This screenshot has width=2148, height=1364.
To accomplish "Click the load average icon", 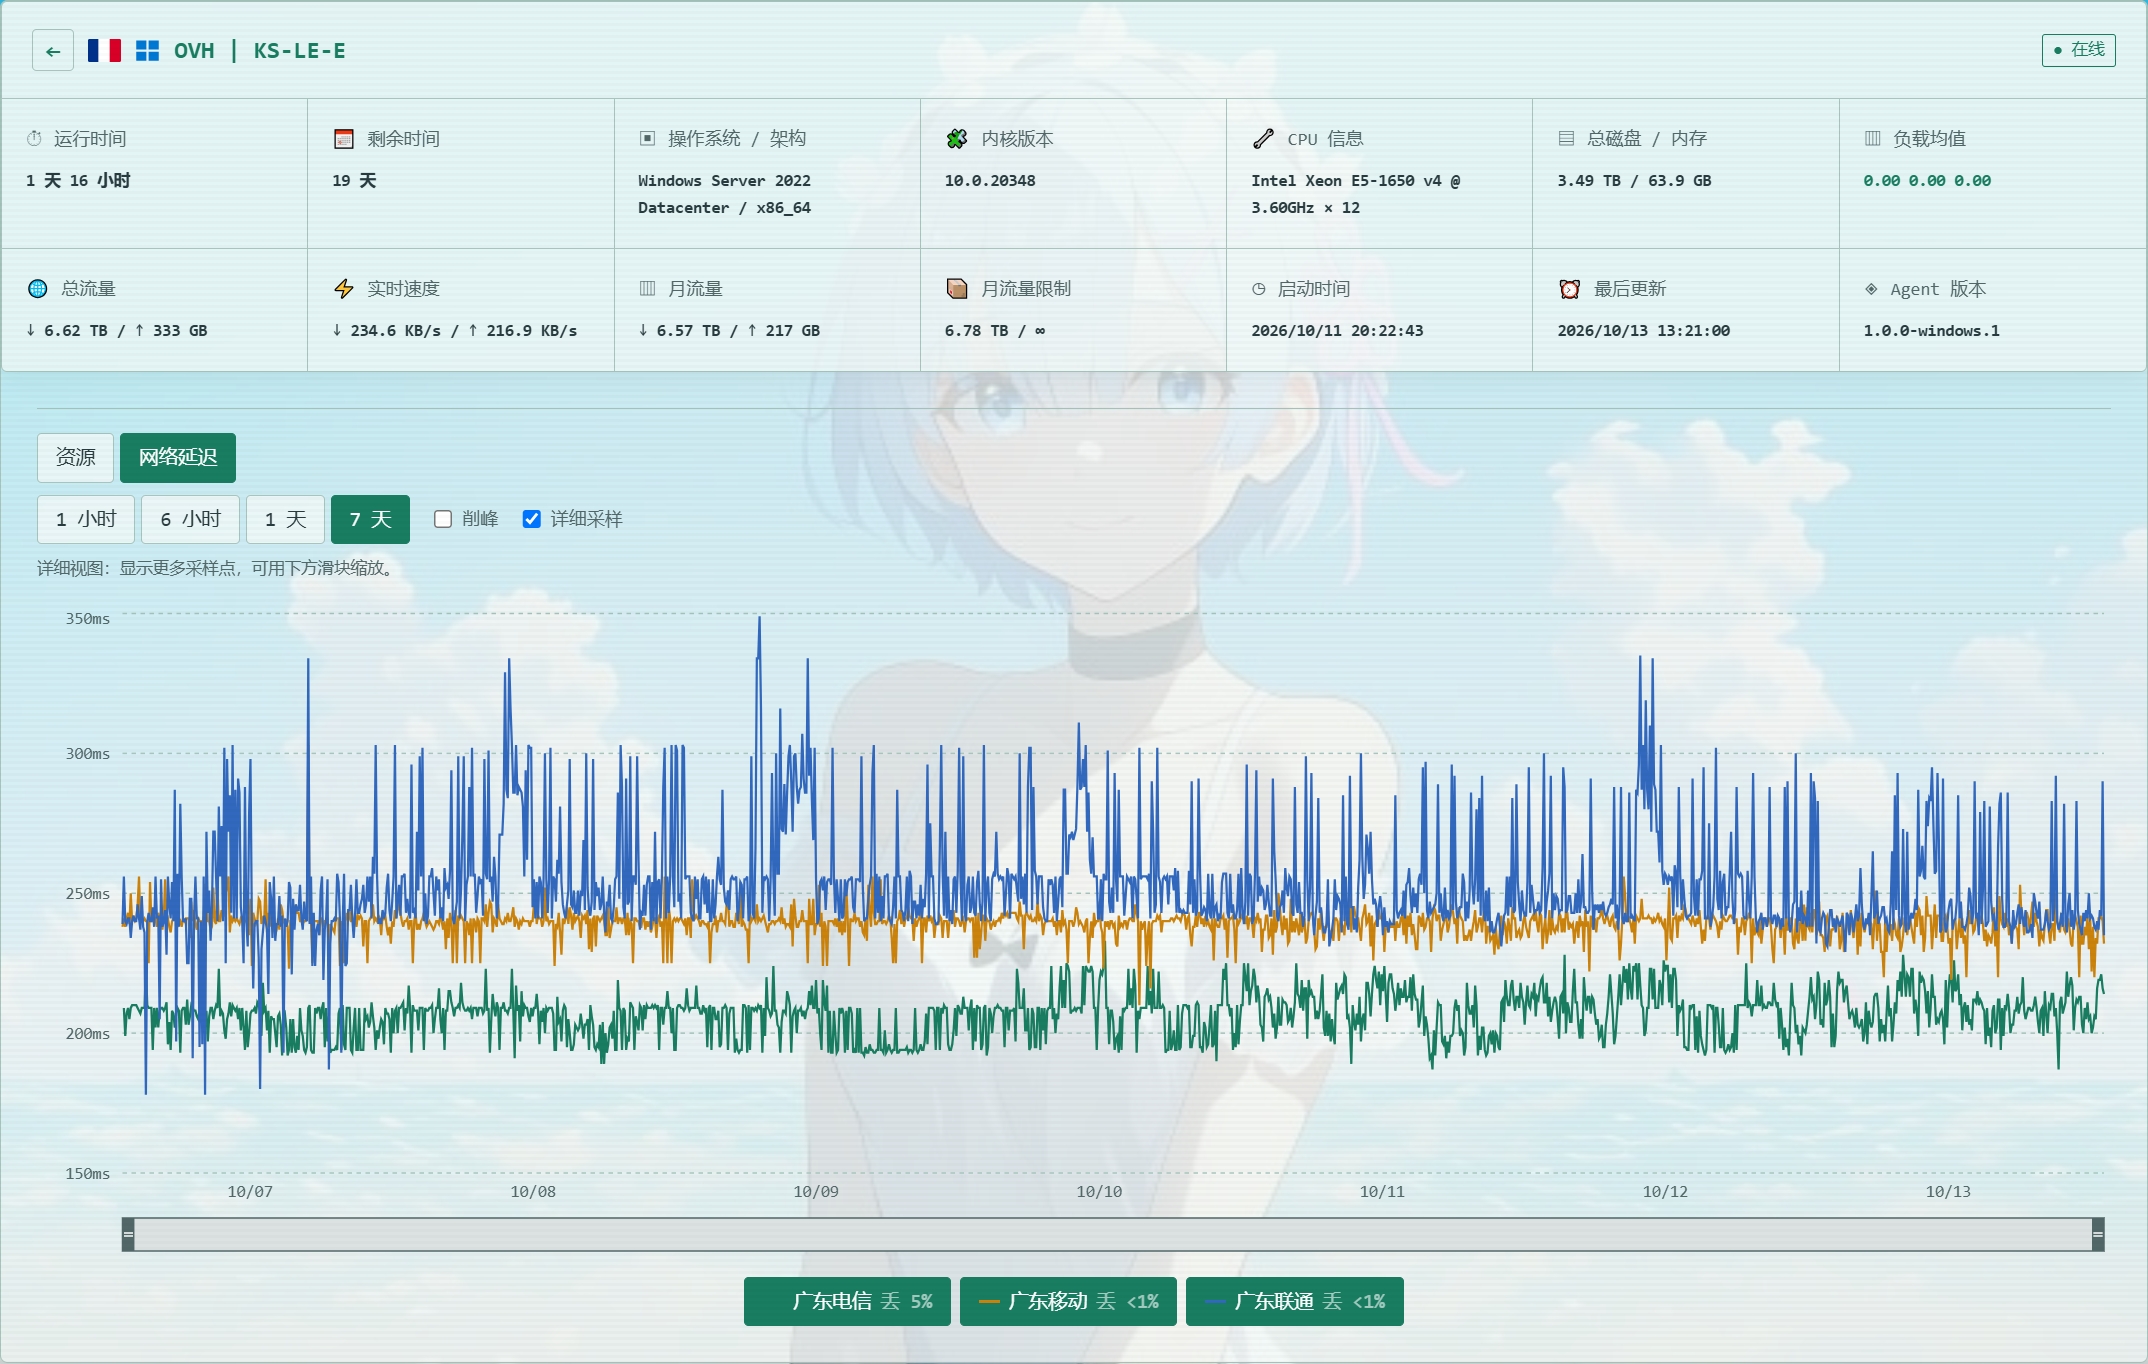I will 1872,139.
